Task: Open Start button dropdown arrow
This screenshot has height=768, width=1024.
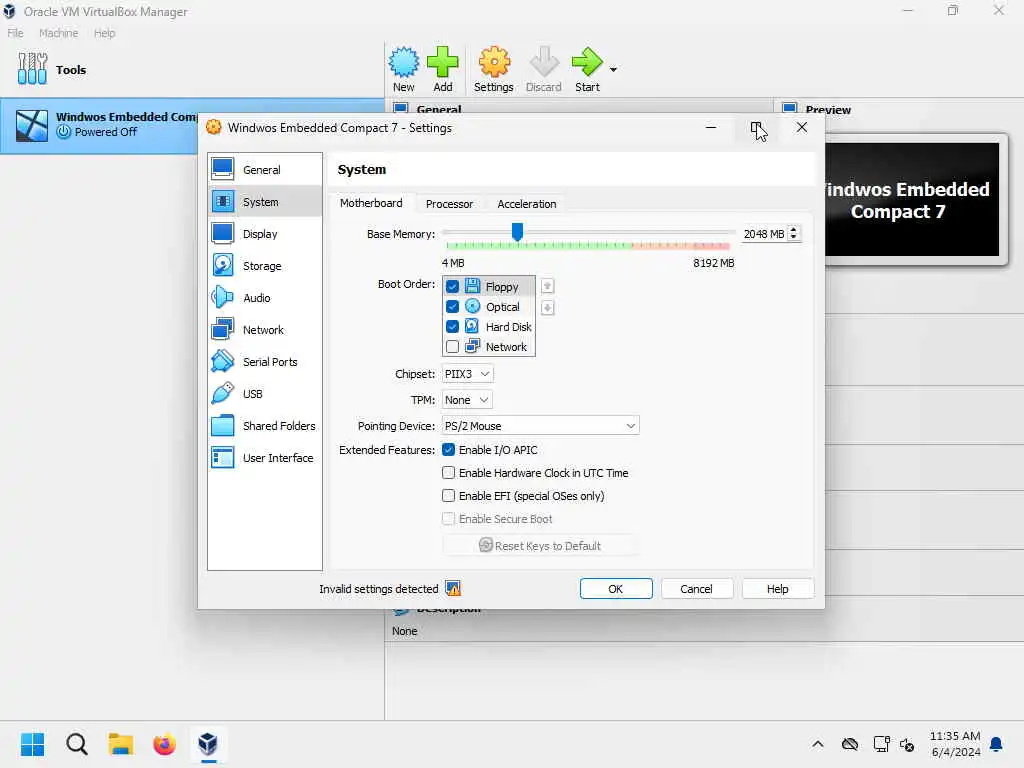Action: tap(613, 69)
